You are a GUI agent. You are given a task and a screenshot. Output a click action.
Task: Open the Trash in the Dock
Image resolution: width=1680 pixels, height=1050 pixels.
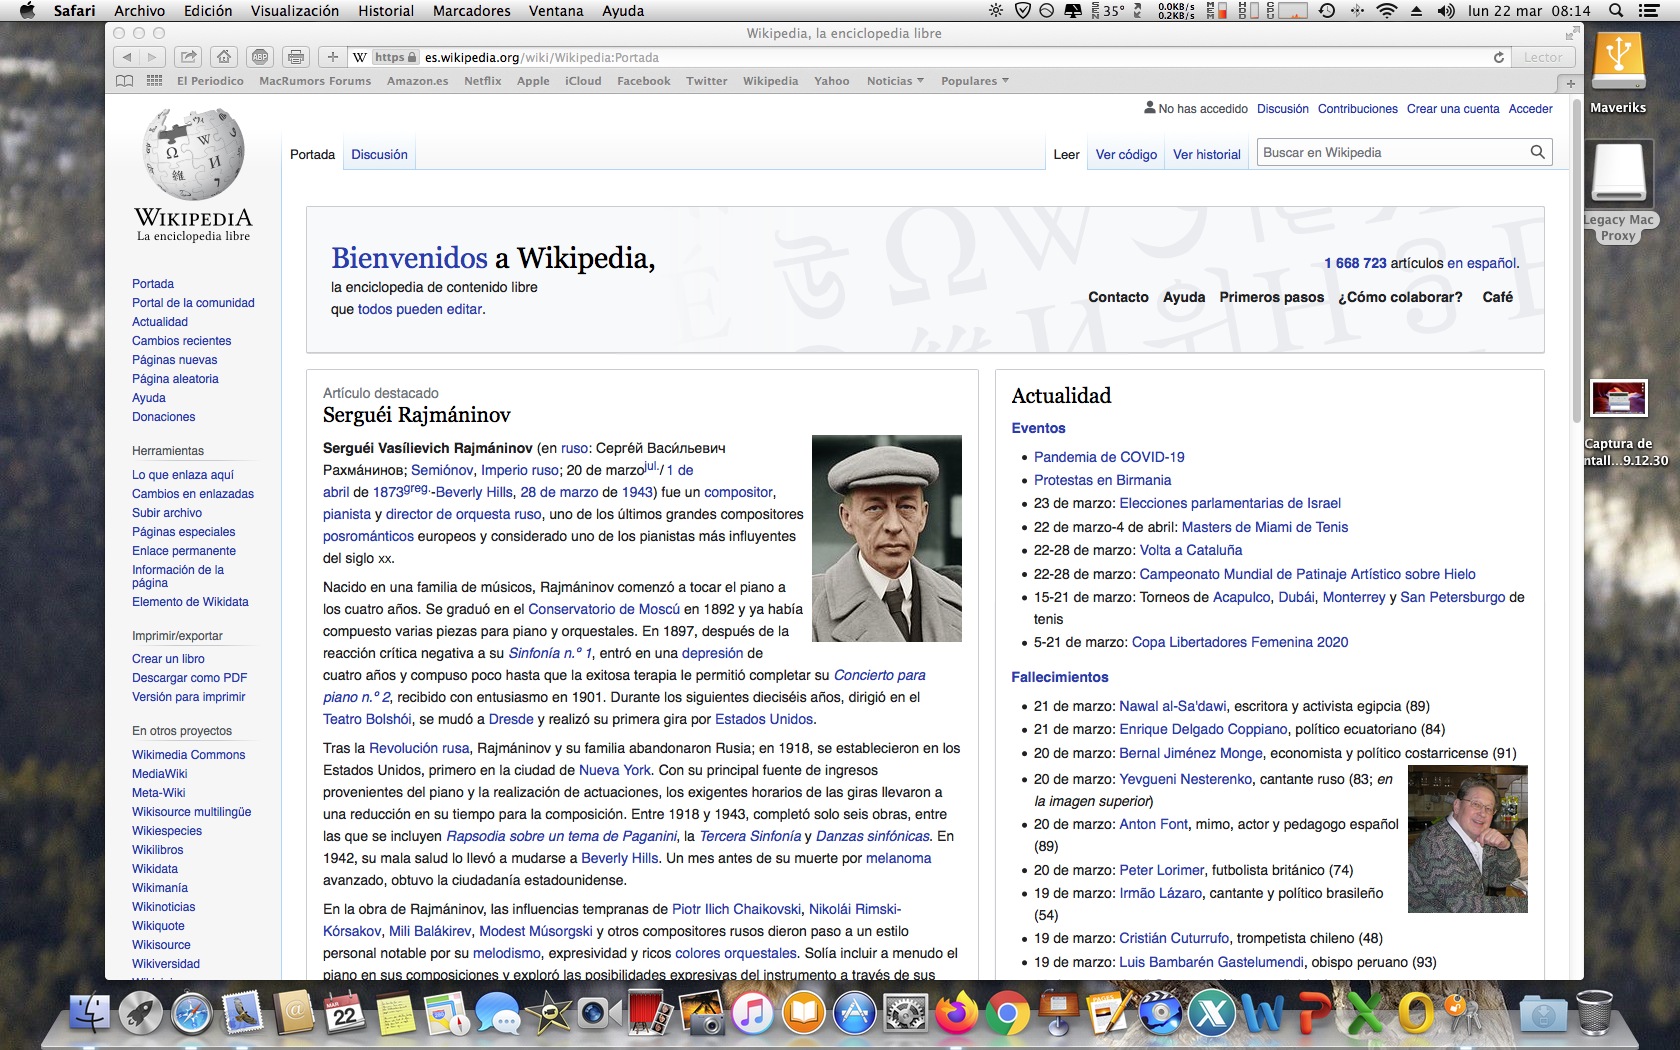pos(1594,1014)
